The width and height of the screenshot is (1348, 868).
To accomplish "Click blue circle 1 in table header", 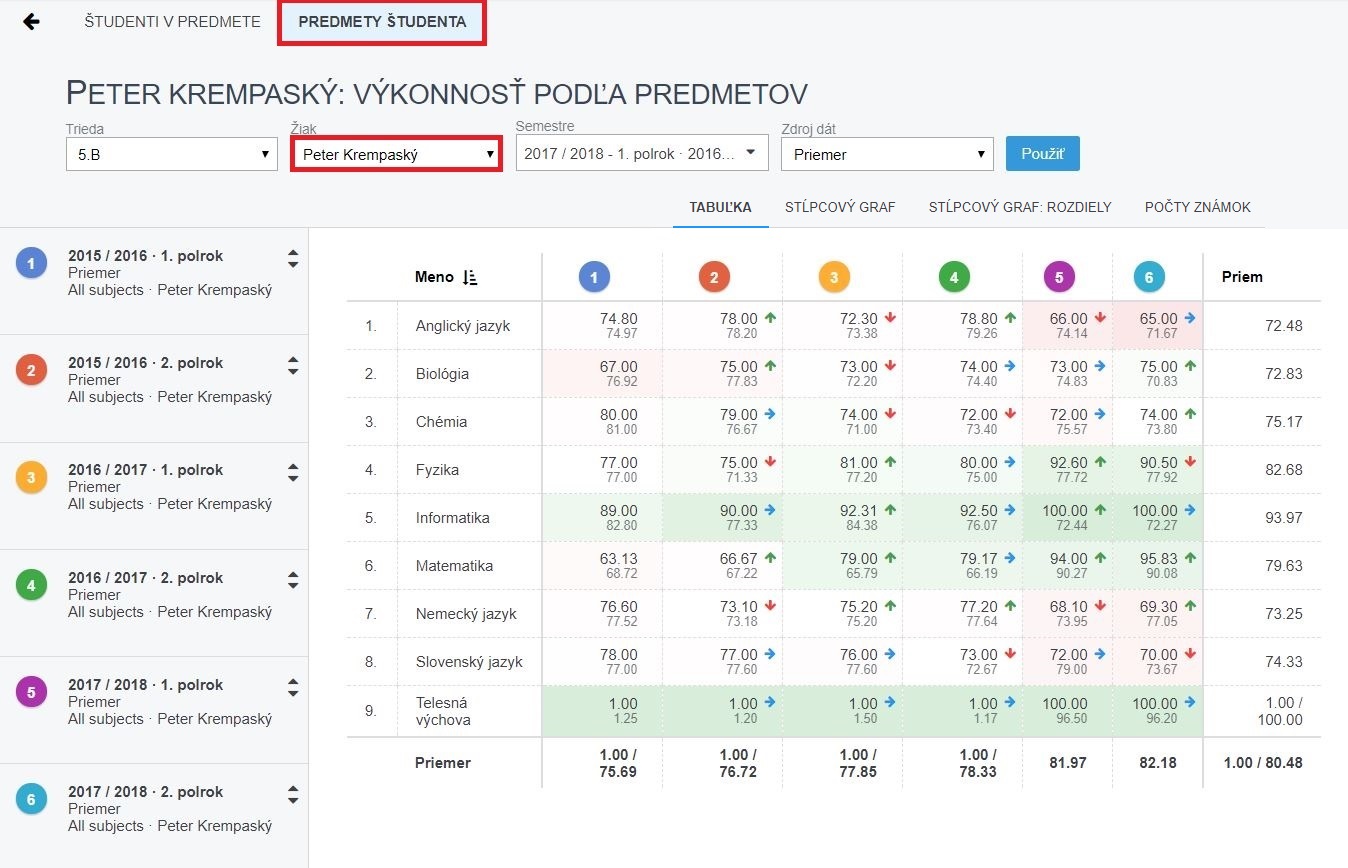I will [594, 277].
